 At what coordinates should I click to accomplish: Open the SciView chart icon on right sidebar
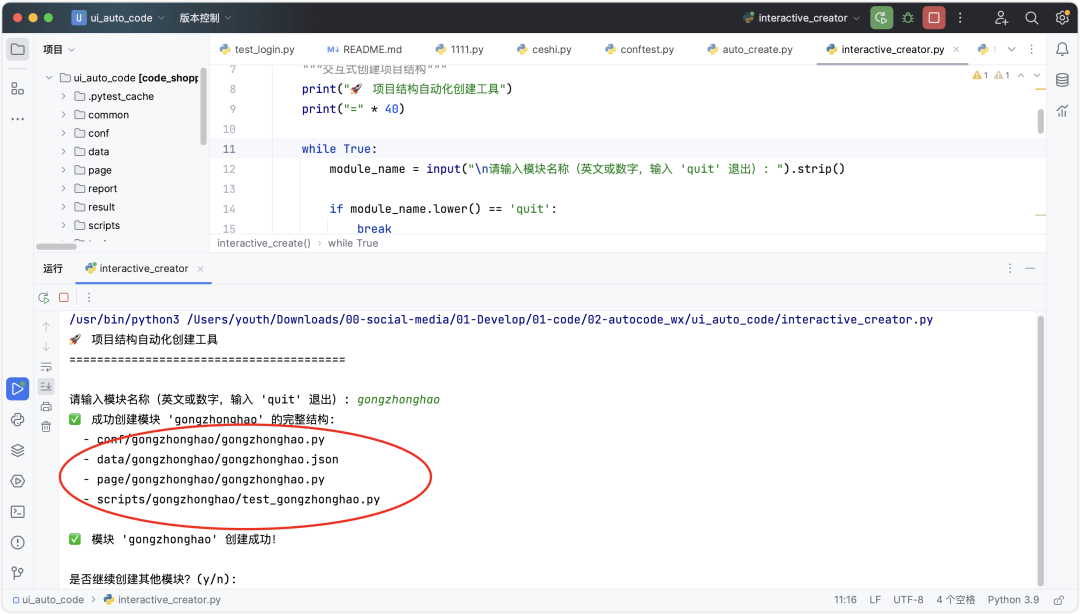[1062, 110]
